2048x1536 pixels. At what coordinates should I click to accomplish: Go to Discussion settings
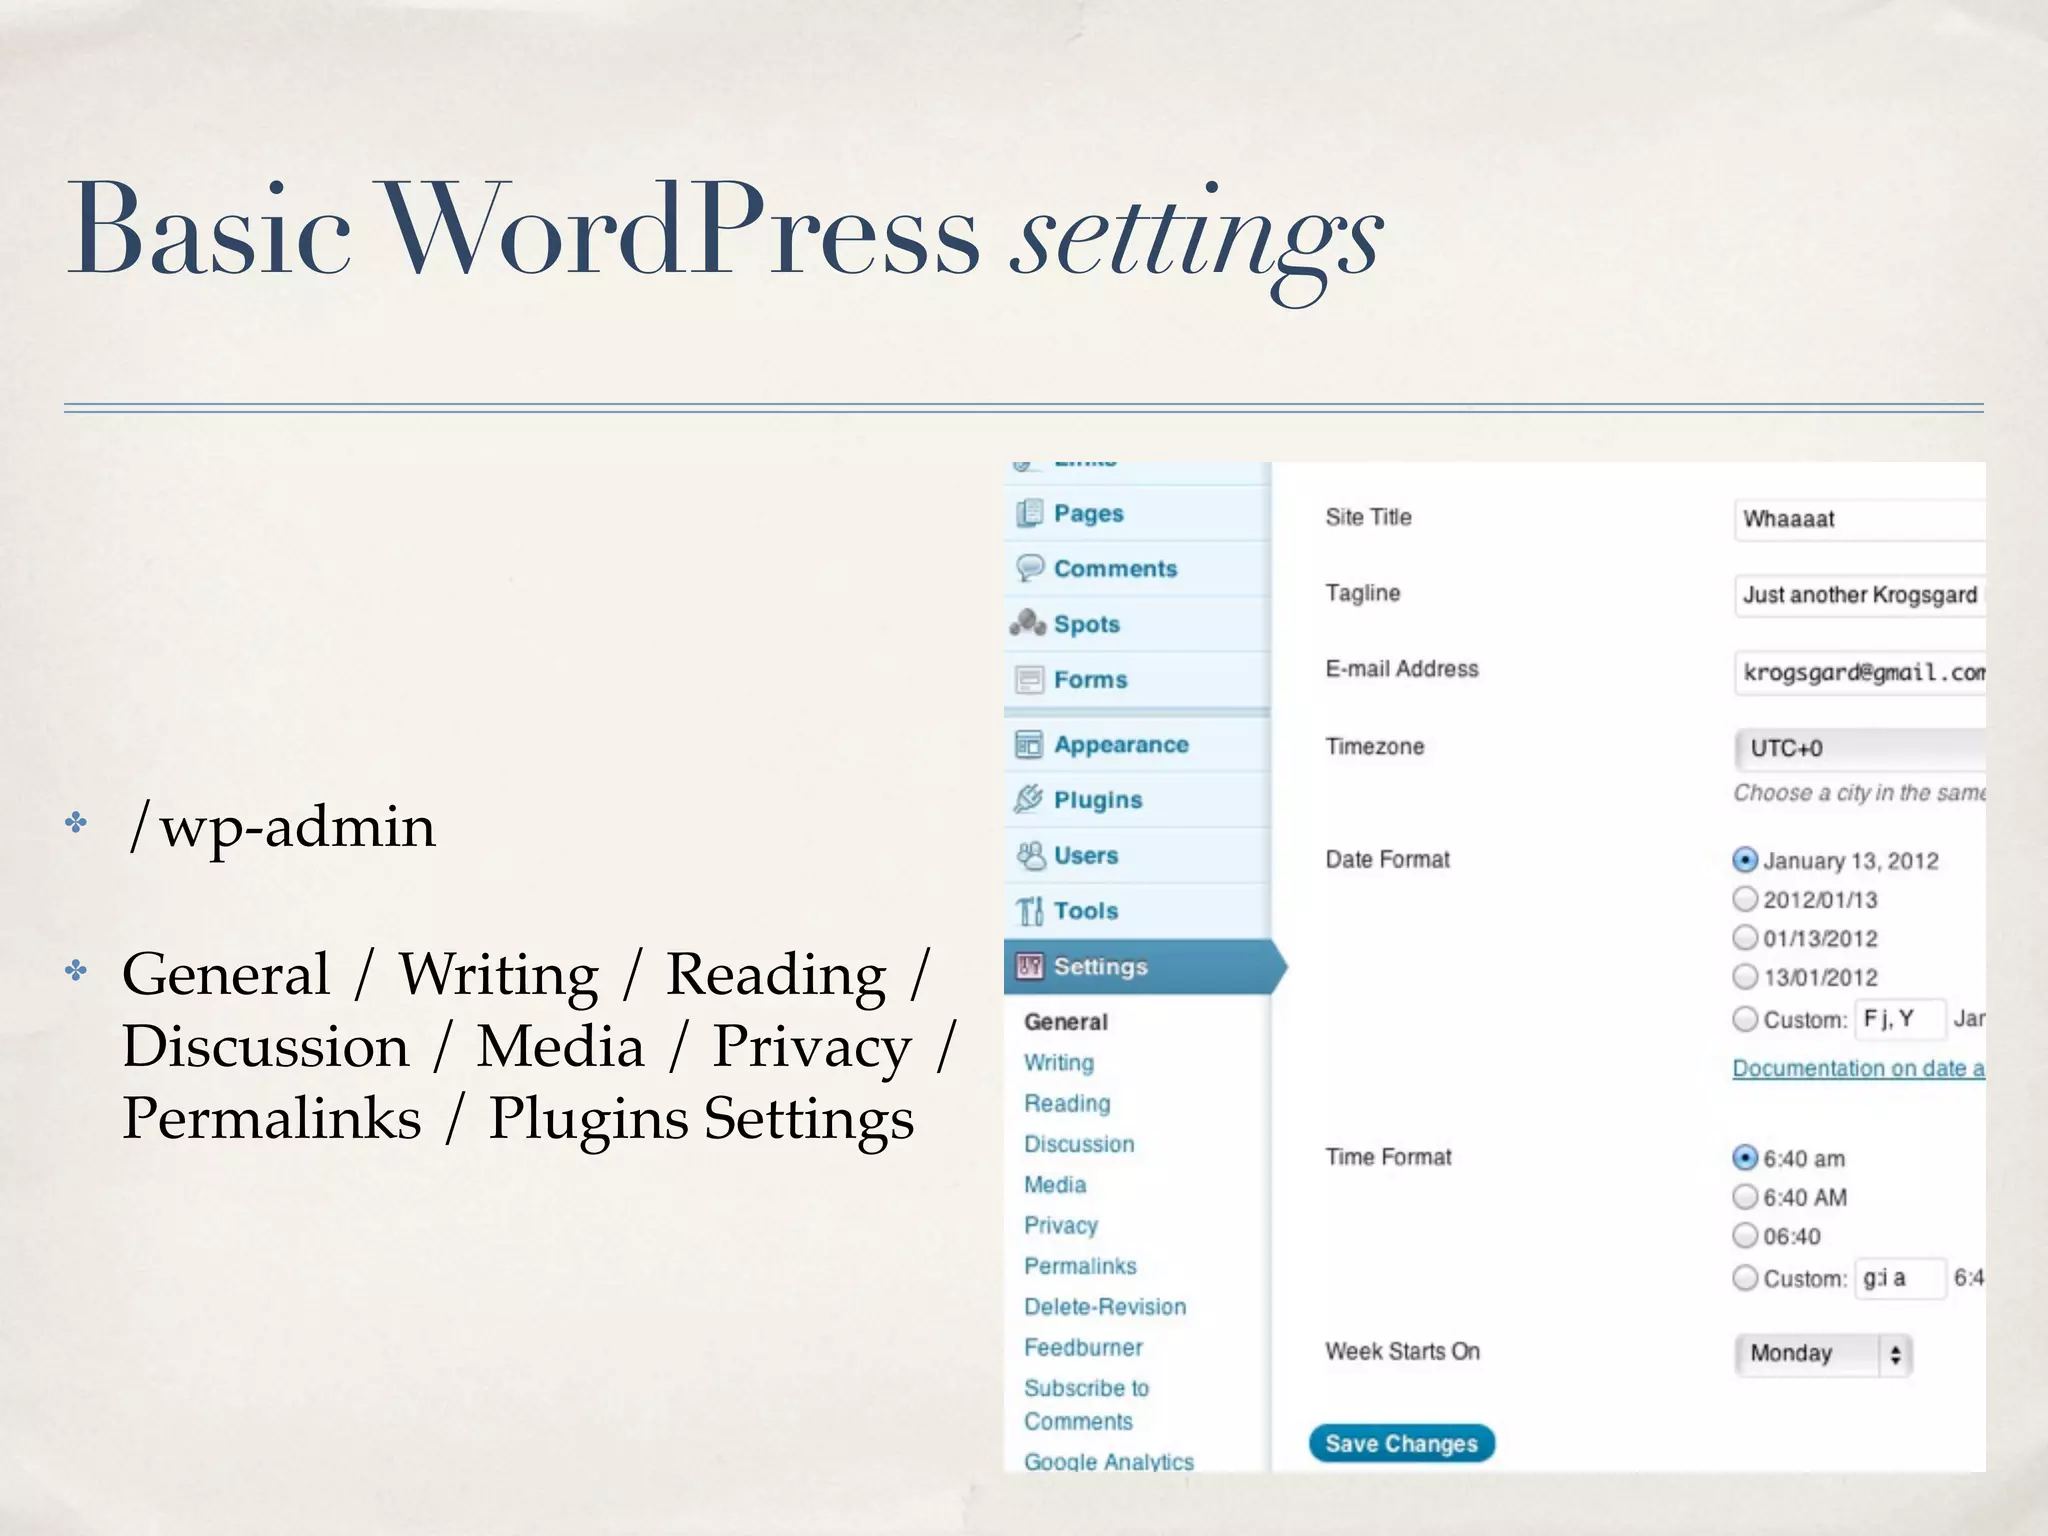pyautogui.click(x=1079, y=1144)
